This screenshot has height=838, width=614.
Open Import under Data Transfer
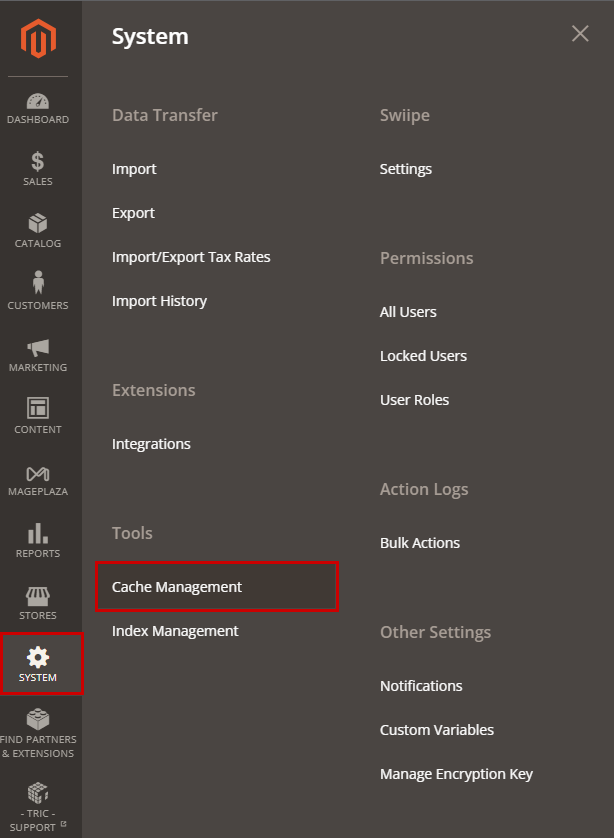tap(134, 169)
